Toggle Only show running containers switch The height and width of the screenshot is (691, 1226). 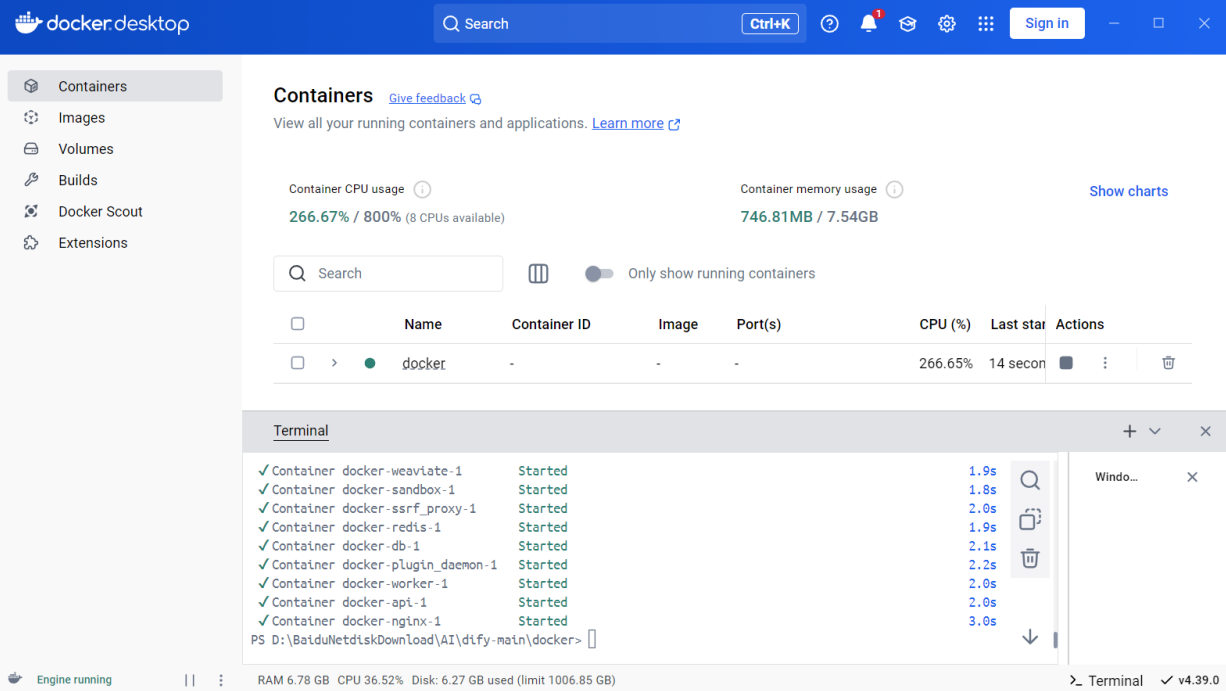[599, 273]
